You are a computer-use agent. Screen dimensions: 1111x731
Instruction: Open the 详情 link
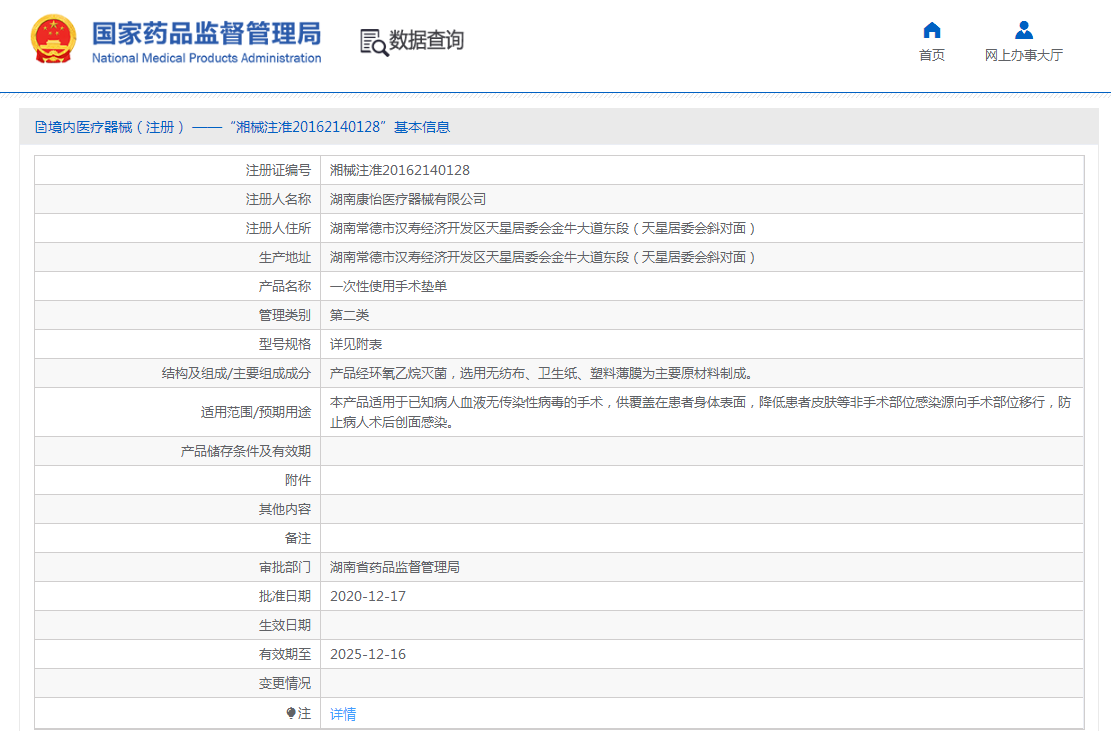click(343, 713)
